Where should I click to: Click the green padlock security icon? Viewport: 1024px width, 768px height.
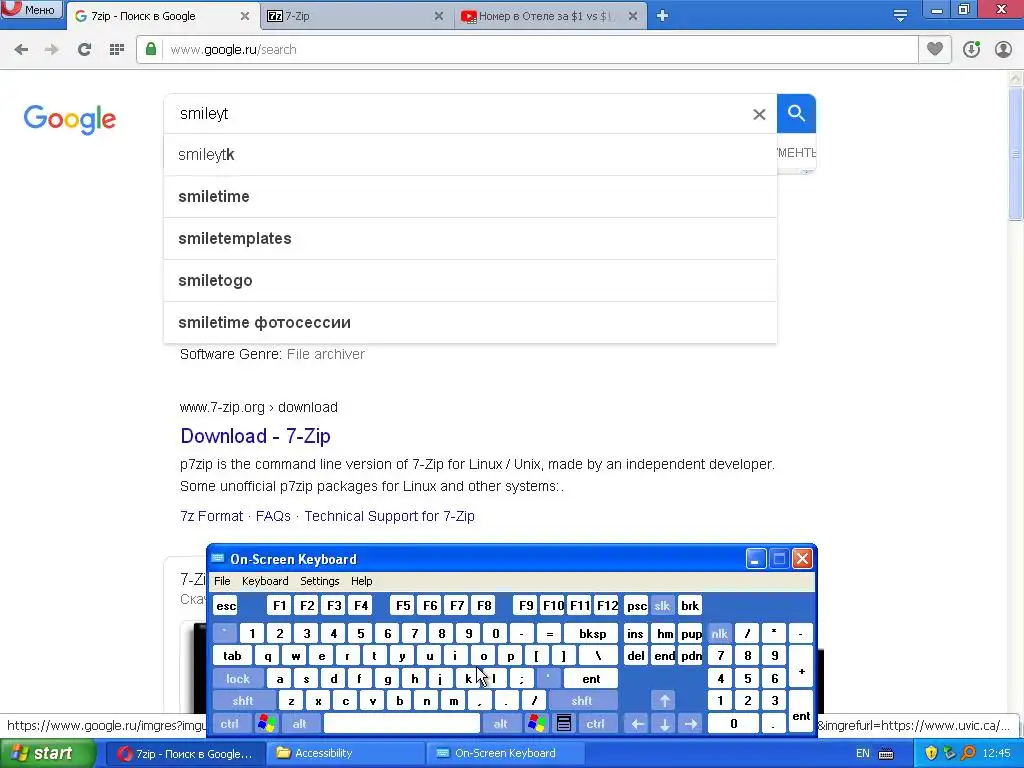(x=151, y=50)
